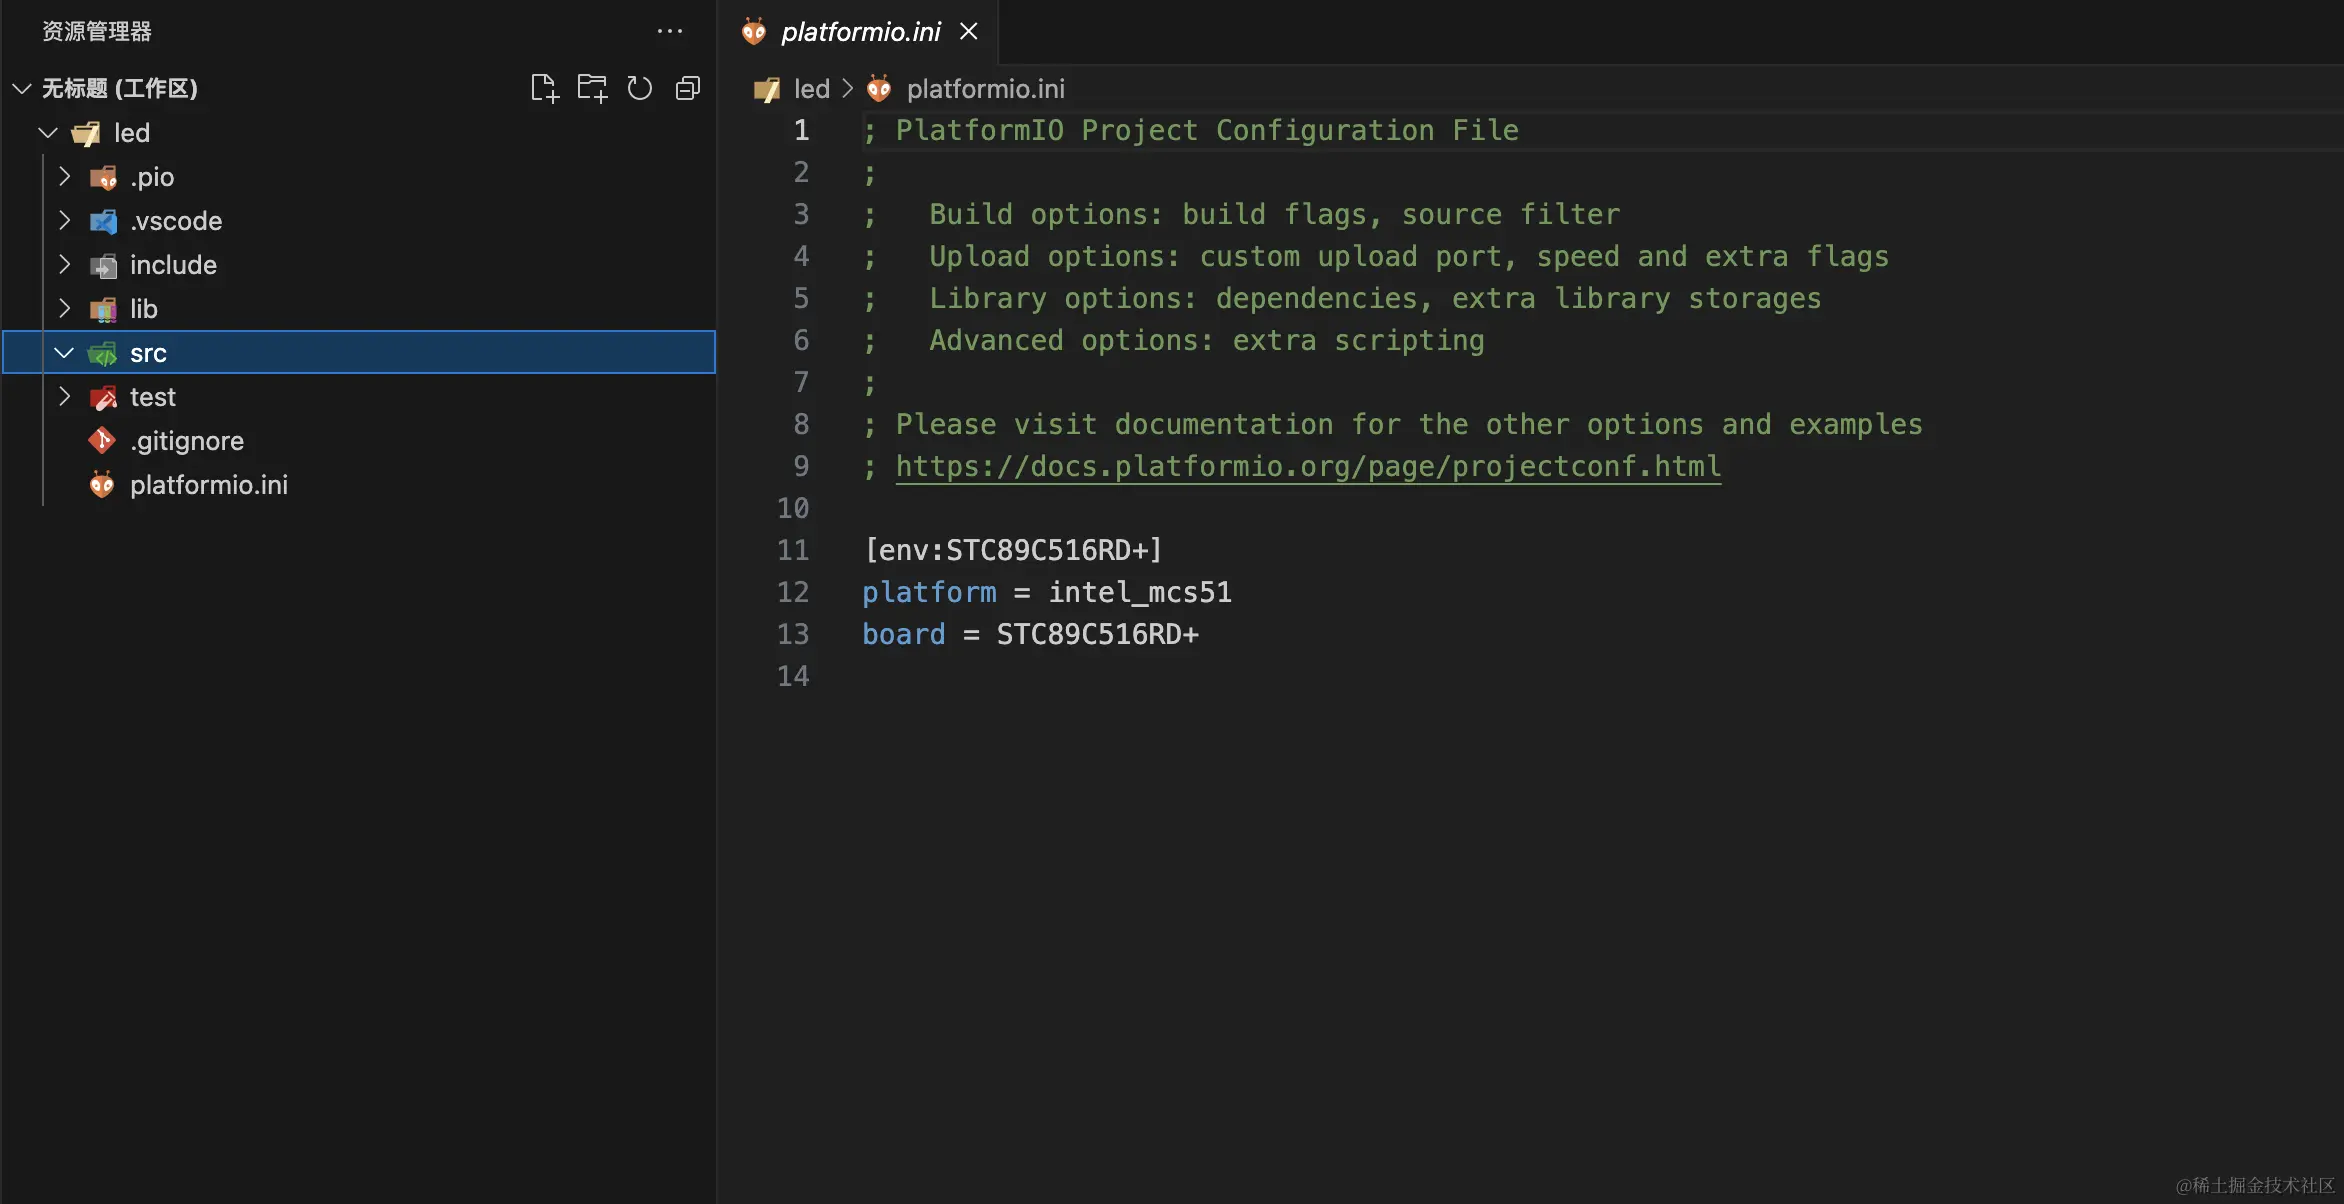The width and height of the screenshot is (2344, 1204).
Task: Open the docs.platformio.org projectconf link
Action: click(1308, 467)
